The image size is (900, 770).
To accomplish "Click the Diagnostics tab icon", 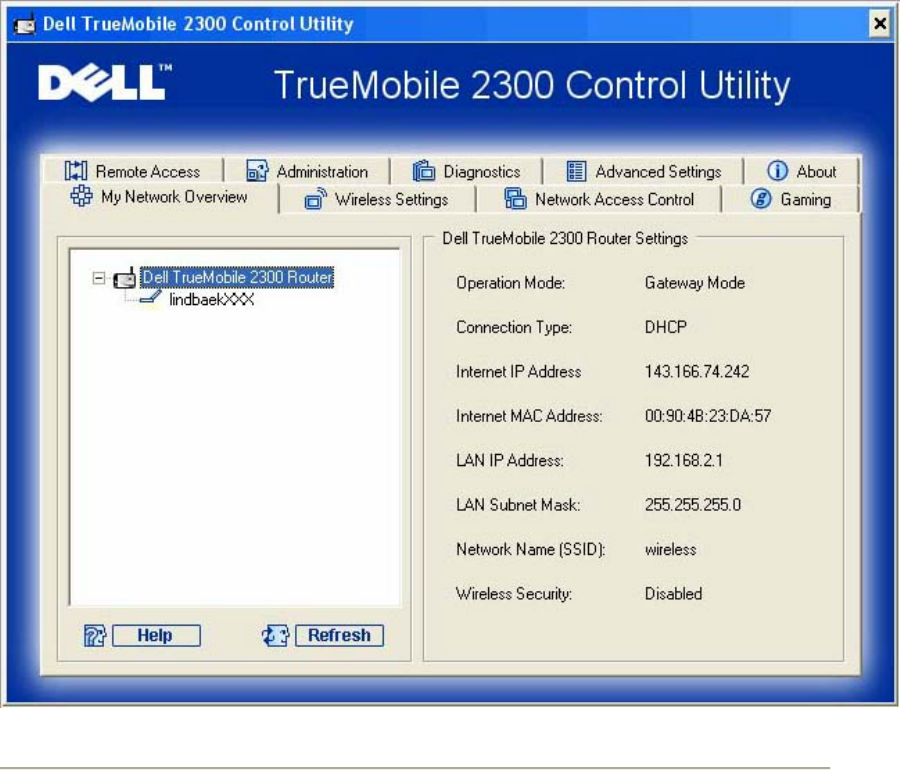I will coord(424,171).
